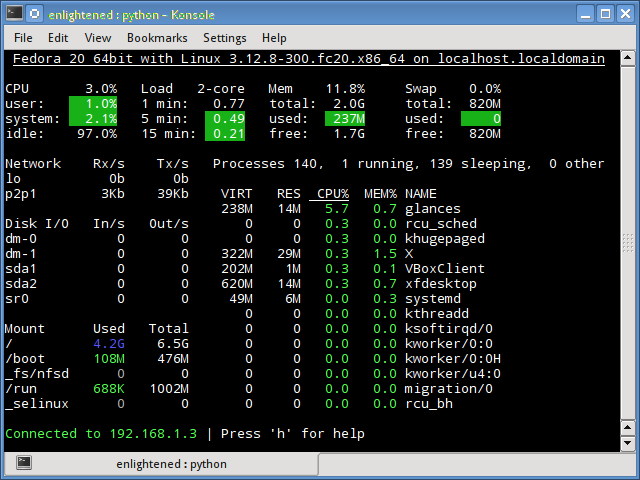Click the Konsole terminal icon in title bar

(x=14, y=14)
